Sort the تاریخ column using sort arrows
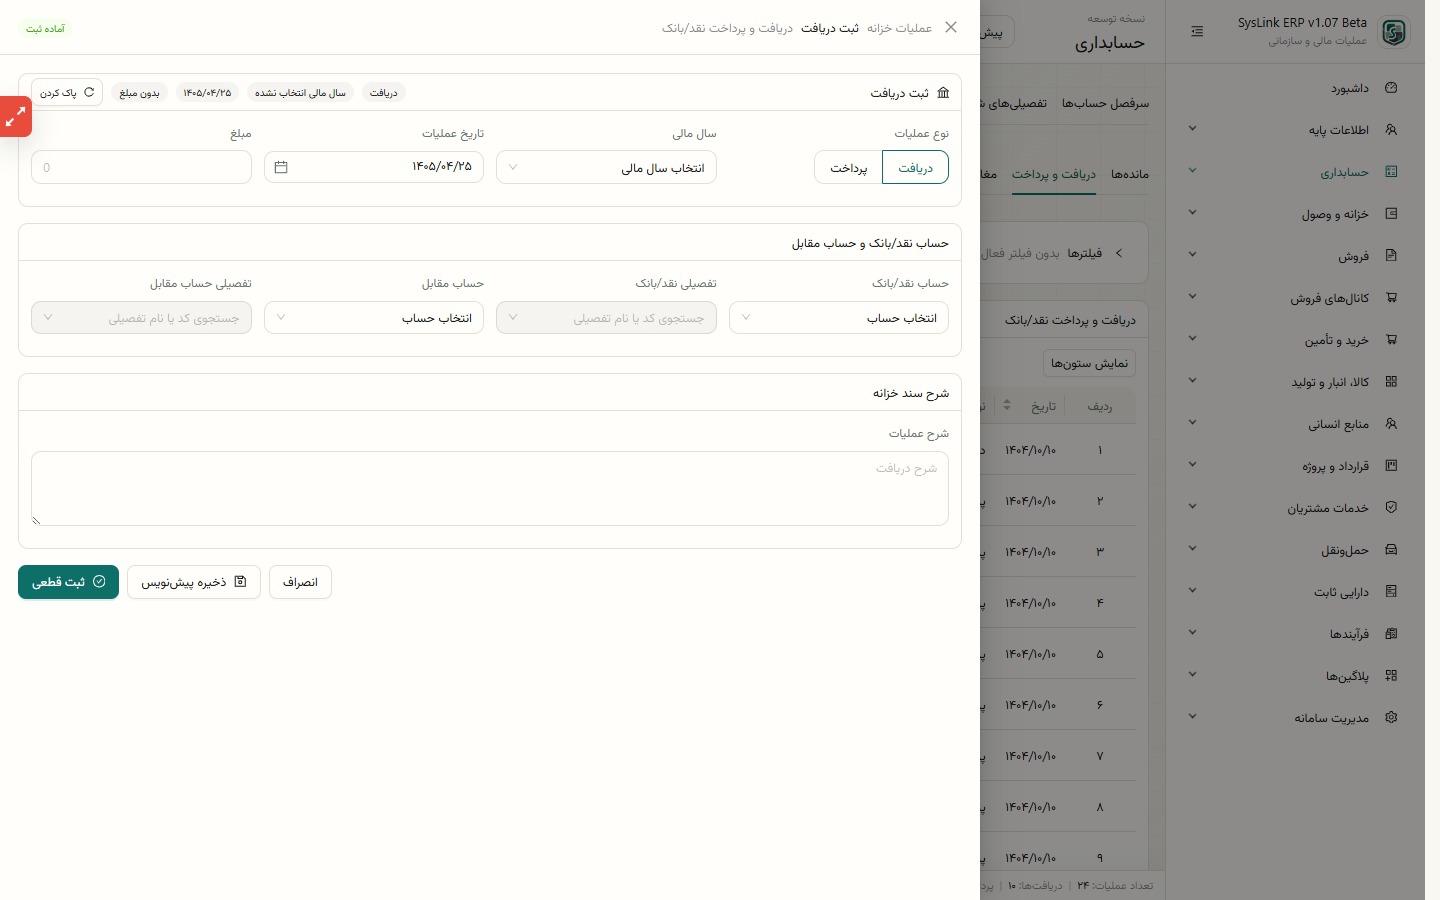1440x900 pixels. point(1007,405)
